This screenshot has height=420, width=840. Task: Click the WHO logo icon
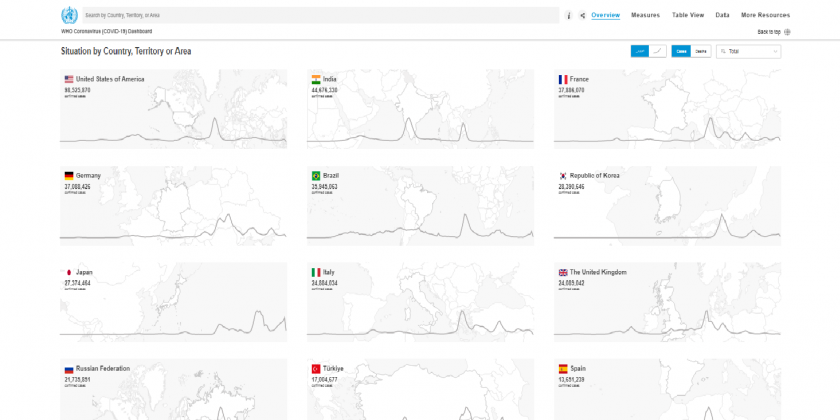click(x=69, y=15)
